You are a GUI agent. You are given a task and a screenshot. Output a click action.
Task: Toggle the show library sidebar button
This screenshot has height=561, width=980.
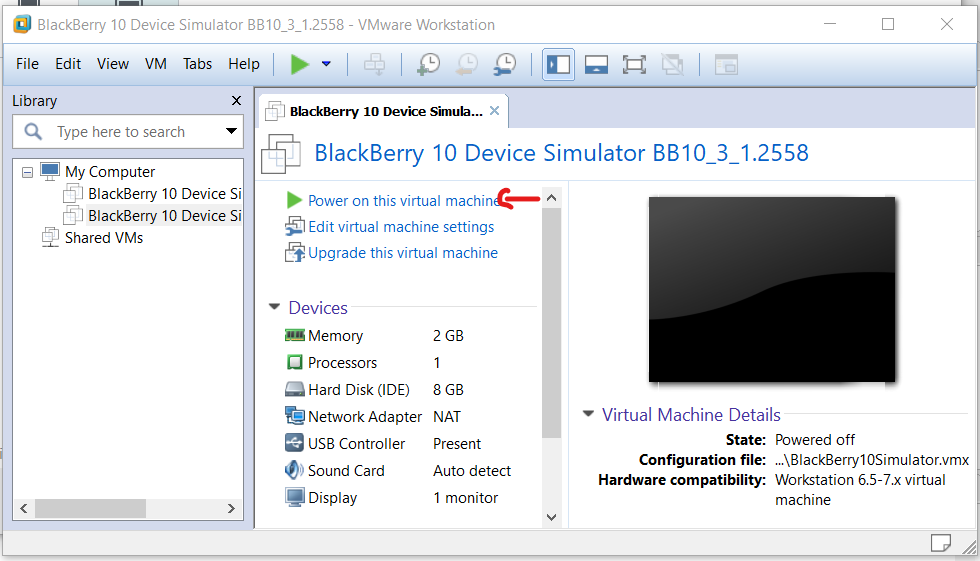(558, 64)
